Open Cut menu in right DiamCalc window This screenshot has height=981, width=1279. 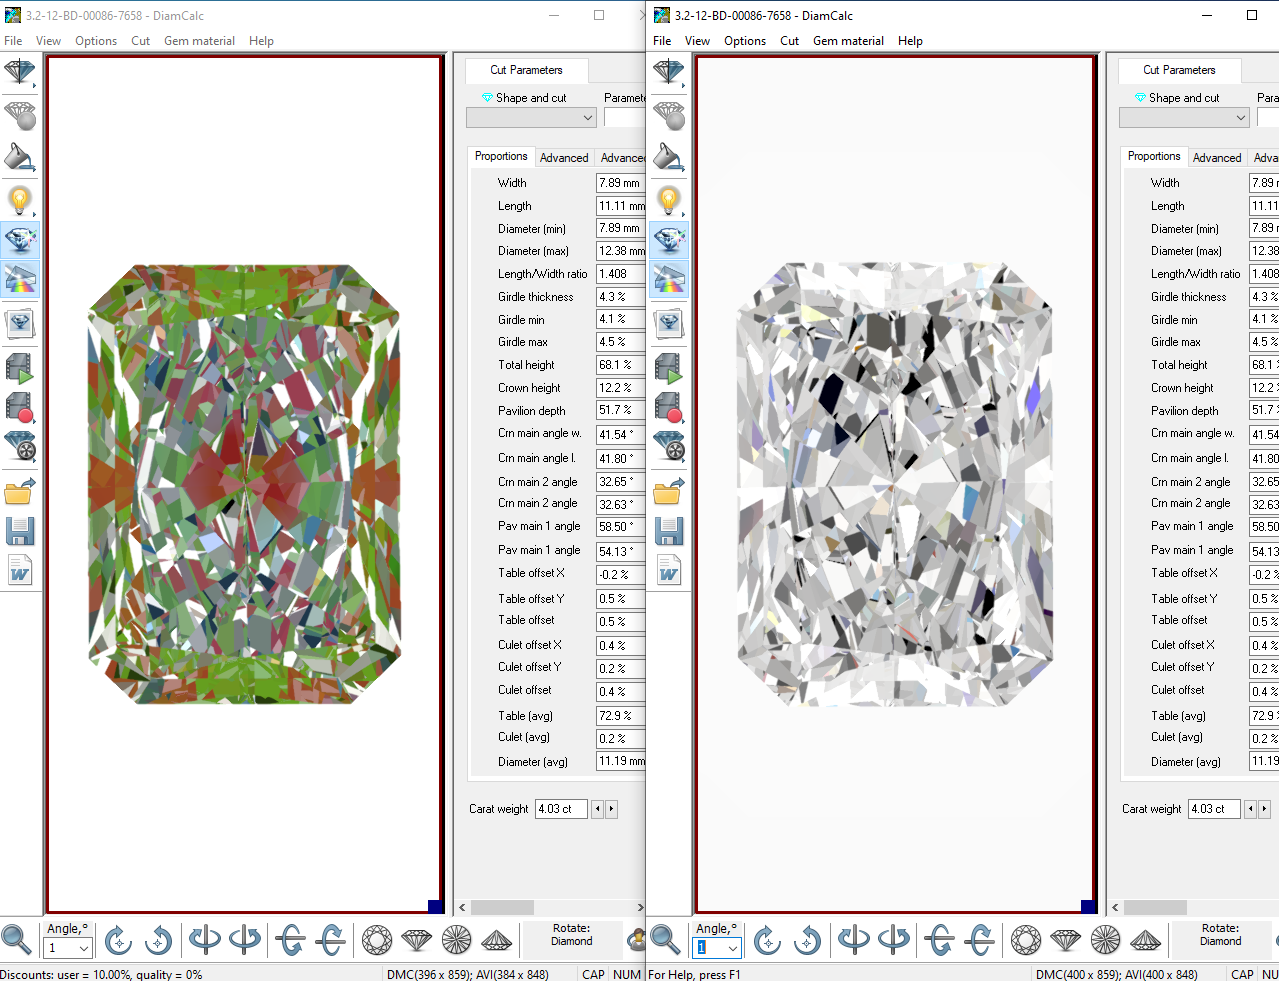point(790,41)
